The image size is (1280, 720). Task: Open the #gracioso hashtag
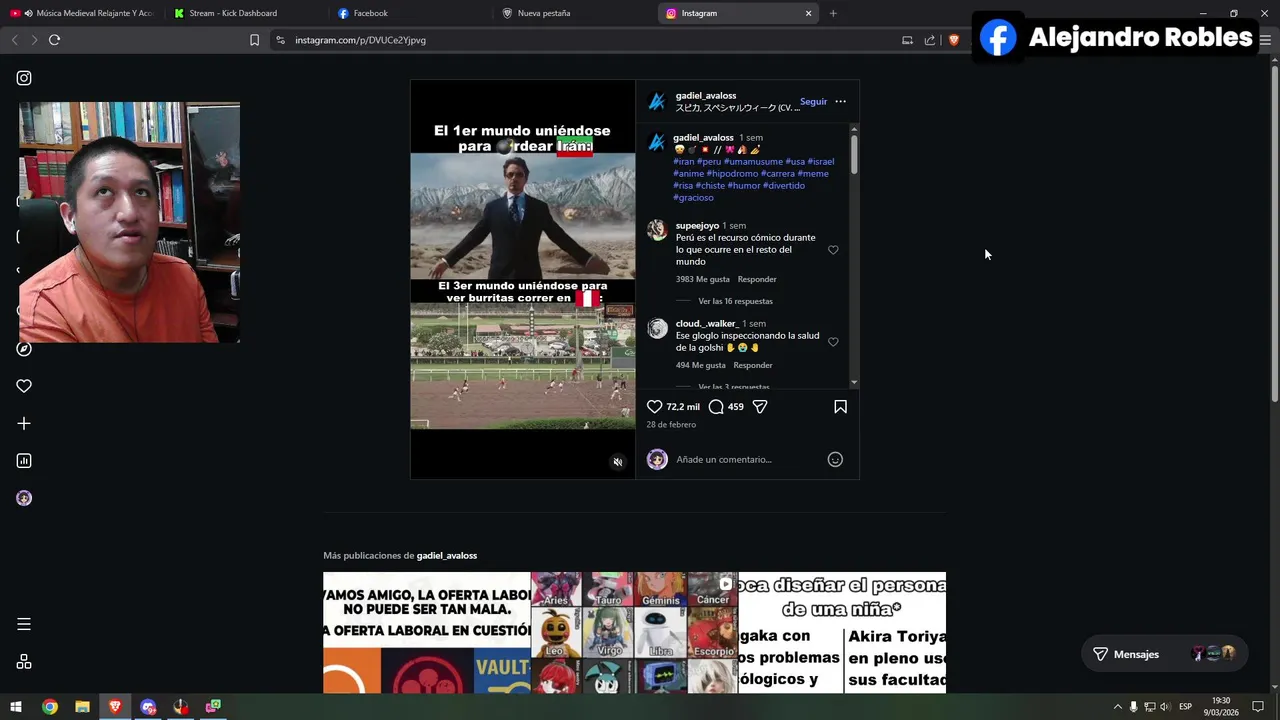tap(693, 198)
